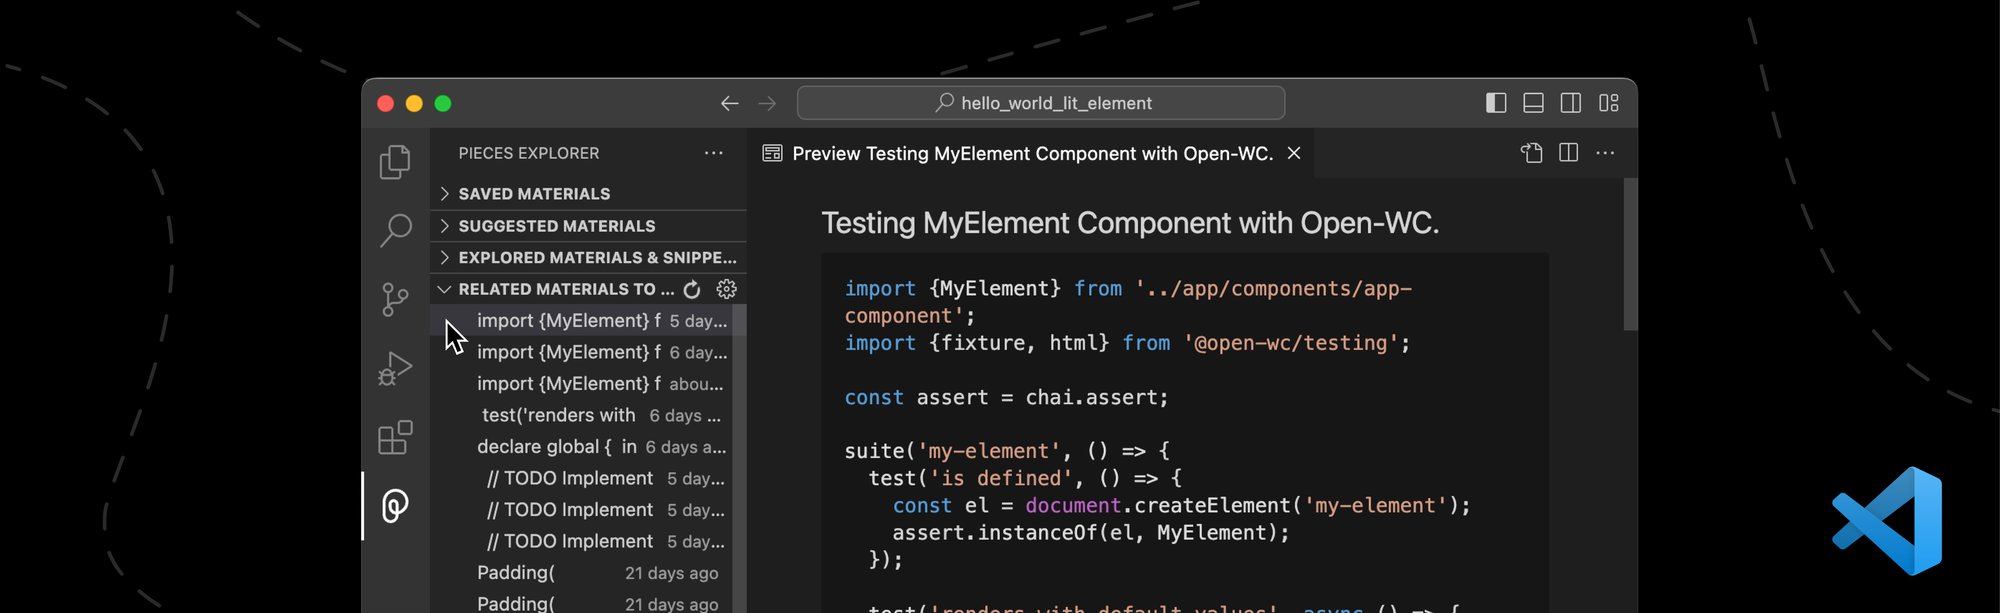Click the sidebar list scrollbar
This screenshot has height=613, width=2000.
click(x=740, y=460)
